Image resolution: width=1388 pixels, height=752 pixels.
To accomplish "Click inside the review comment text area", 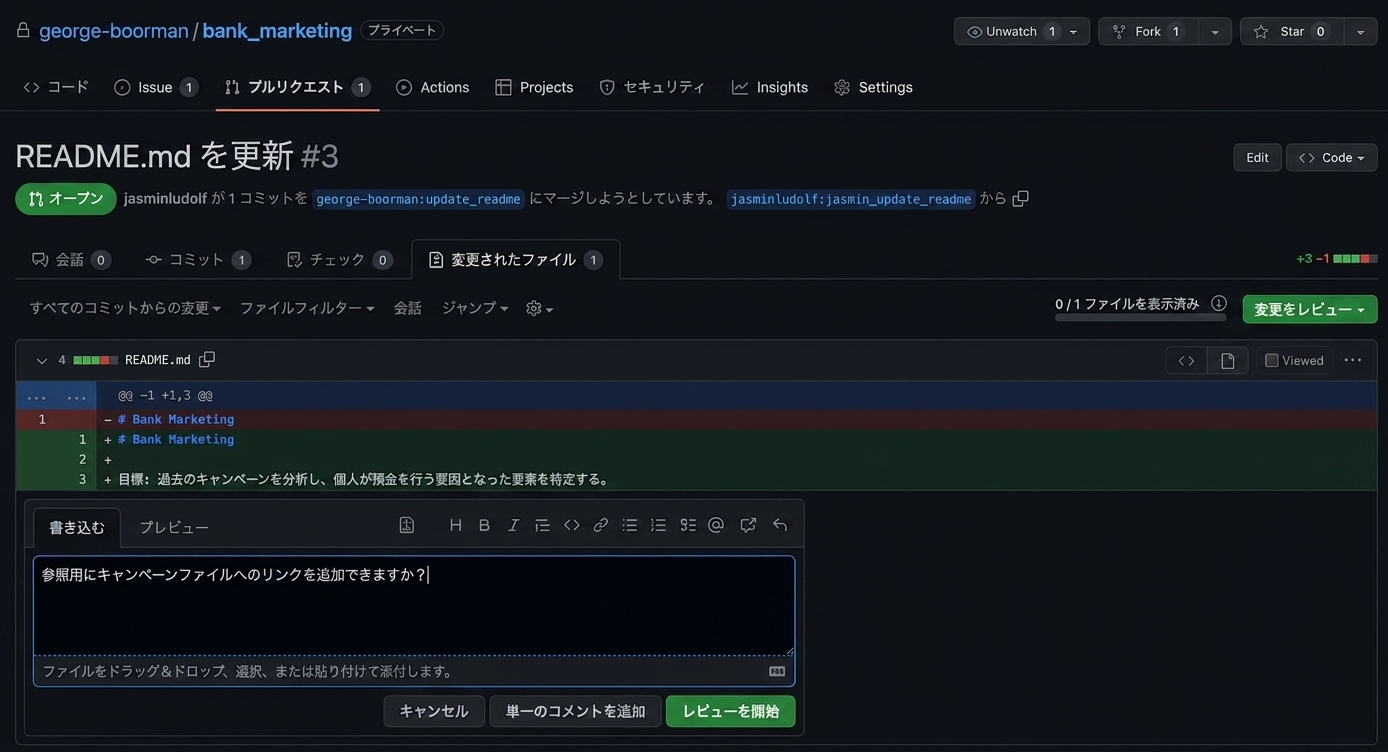I will pyautogui.click(x=414, y=606).
